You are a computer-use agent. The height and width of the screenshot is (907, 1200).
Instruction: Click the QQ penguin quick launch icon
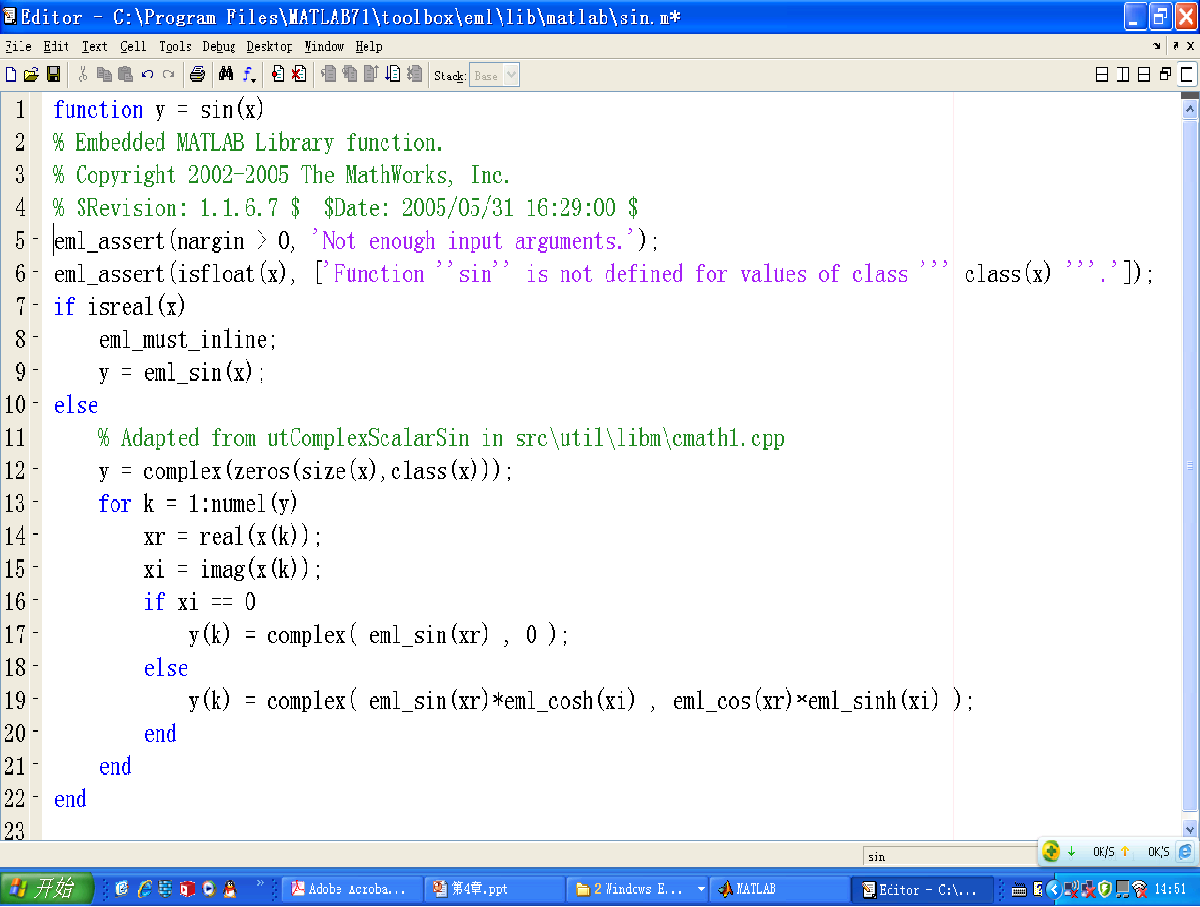pyautogui.click(x=229, y=888)
